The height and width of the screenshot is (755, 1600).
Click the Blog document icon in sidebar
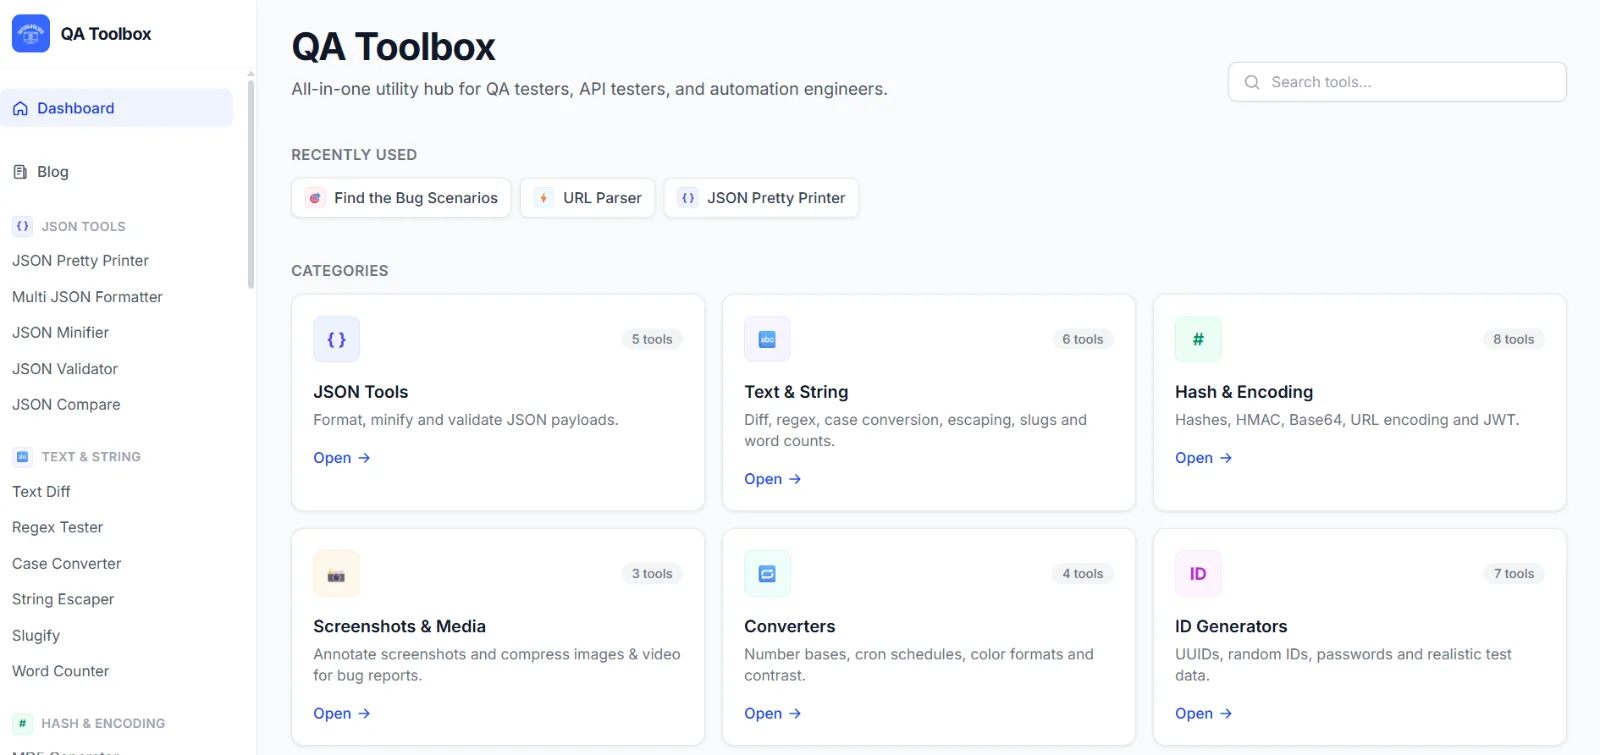point(20,172)
